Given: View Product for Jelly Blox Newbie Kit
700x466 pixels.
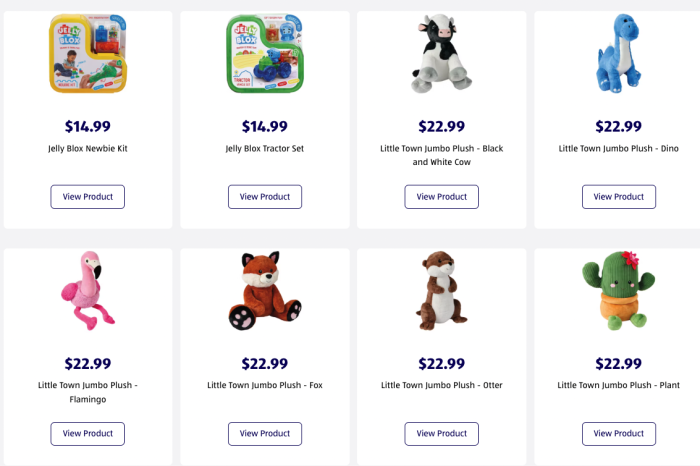Looking at the screenshot, I should coord(88,197).
